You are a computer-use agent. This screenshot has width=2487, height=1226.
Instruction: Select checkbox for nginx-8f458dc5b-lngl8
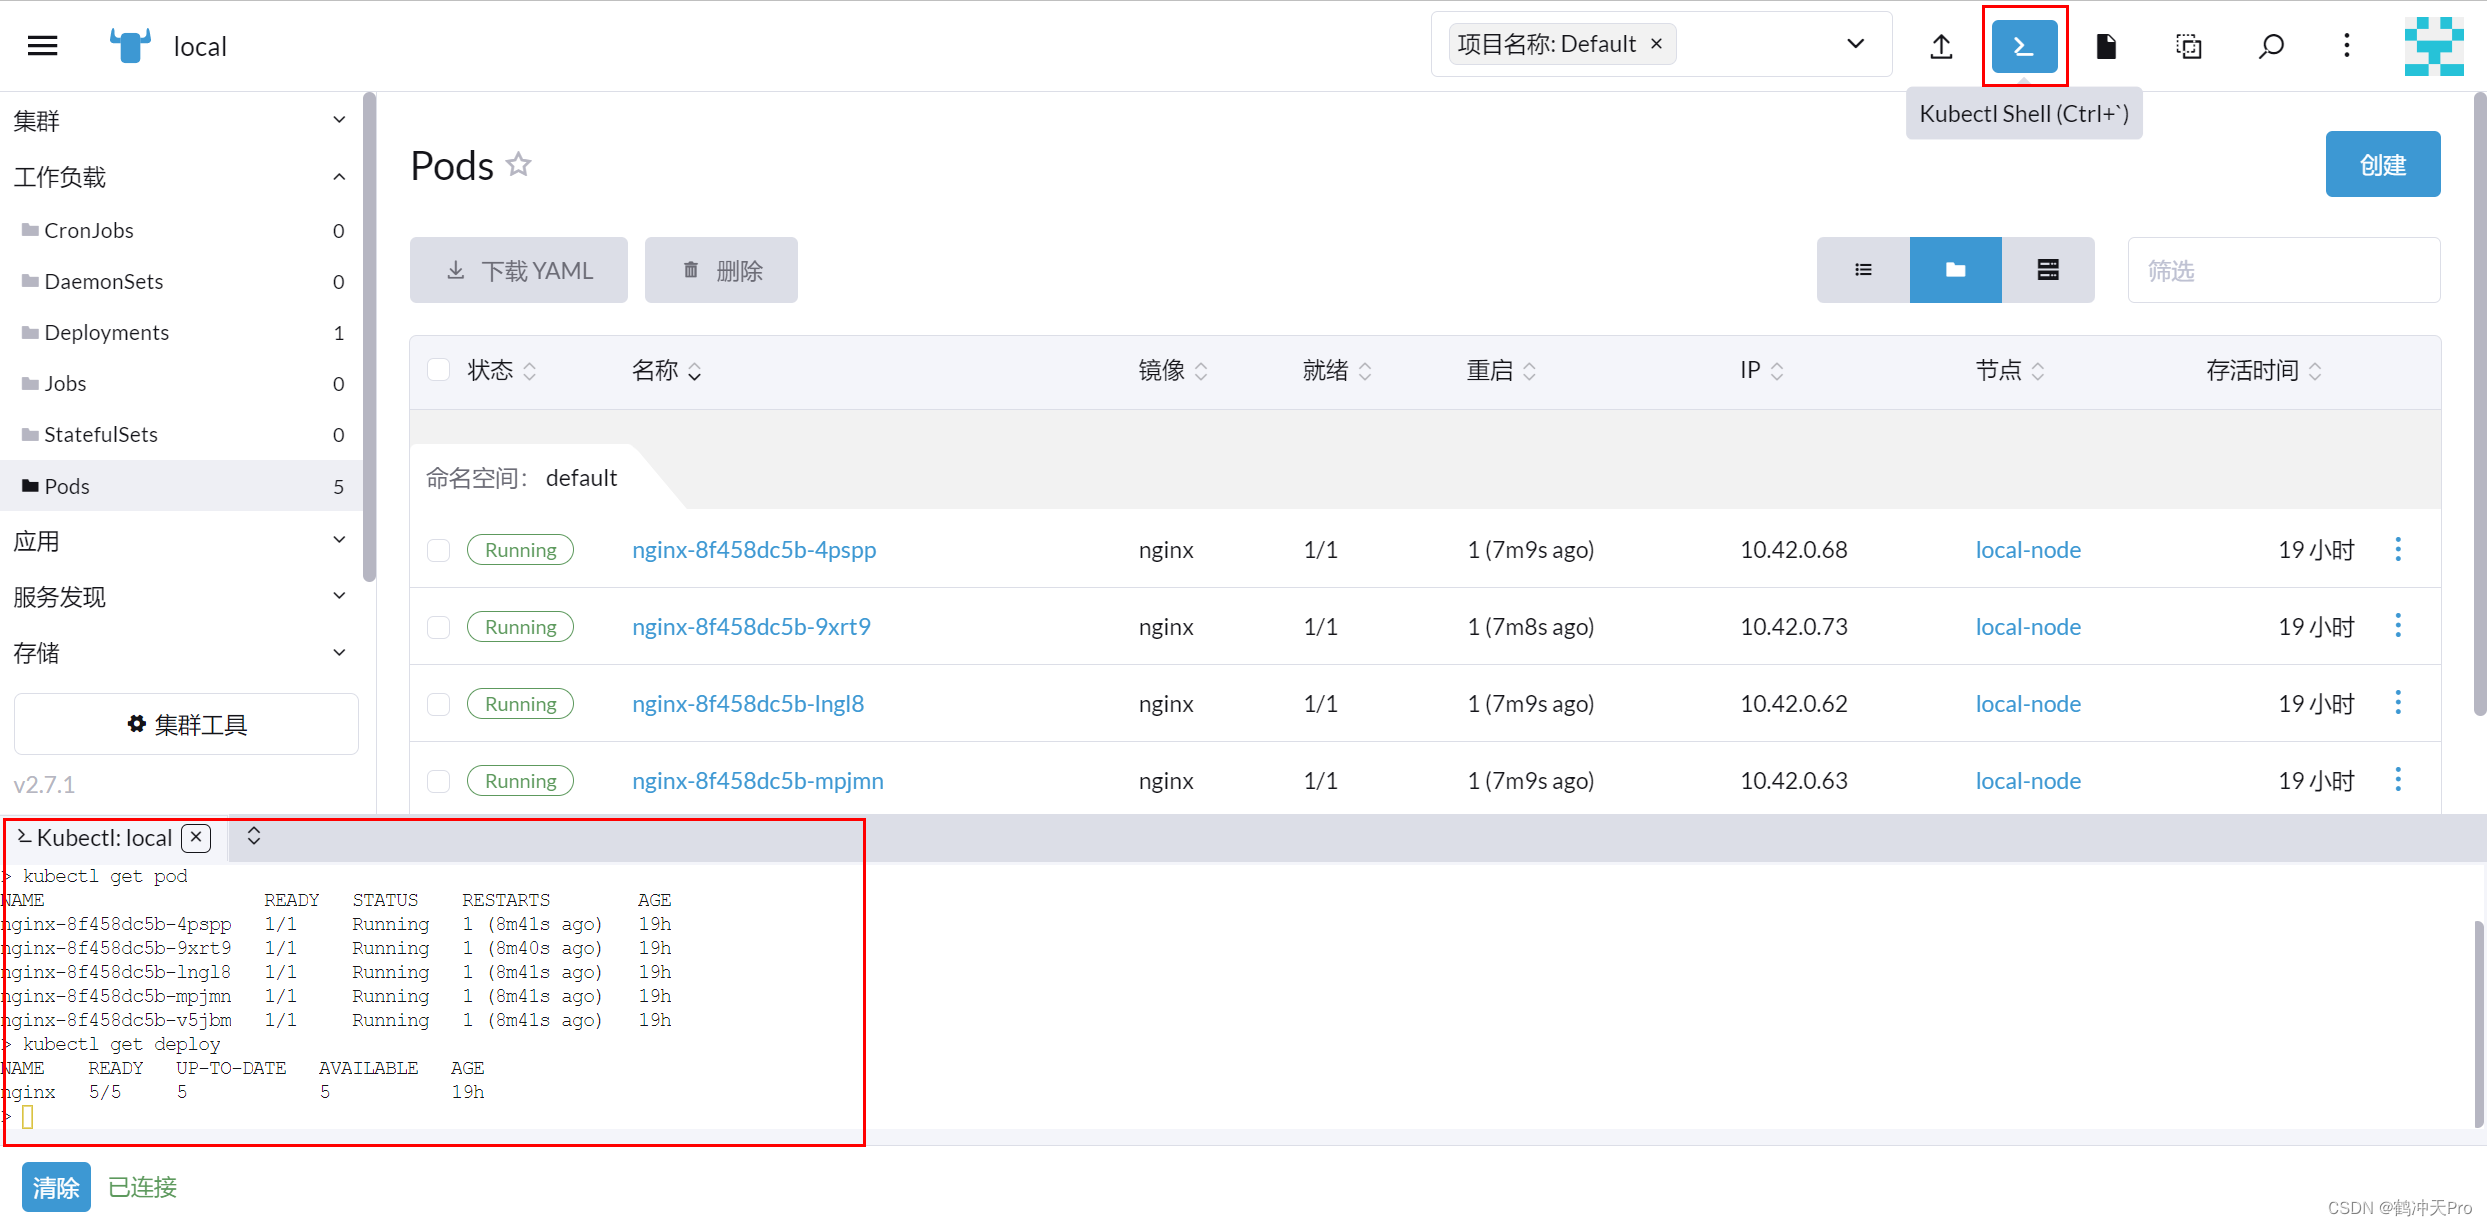click(x=438, y=704)
